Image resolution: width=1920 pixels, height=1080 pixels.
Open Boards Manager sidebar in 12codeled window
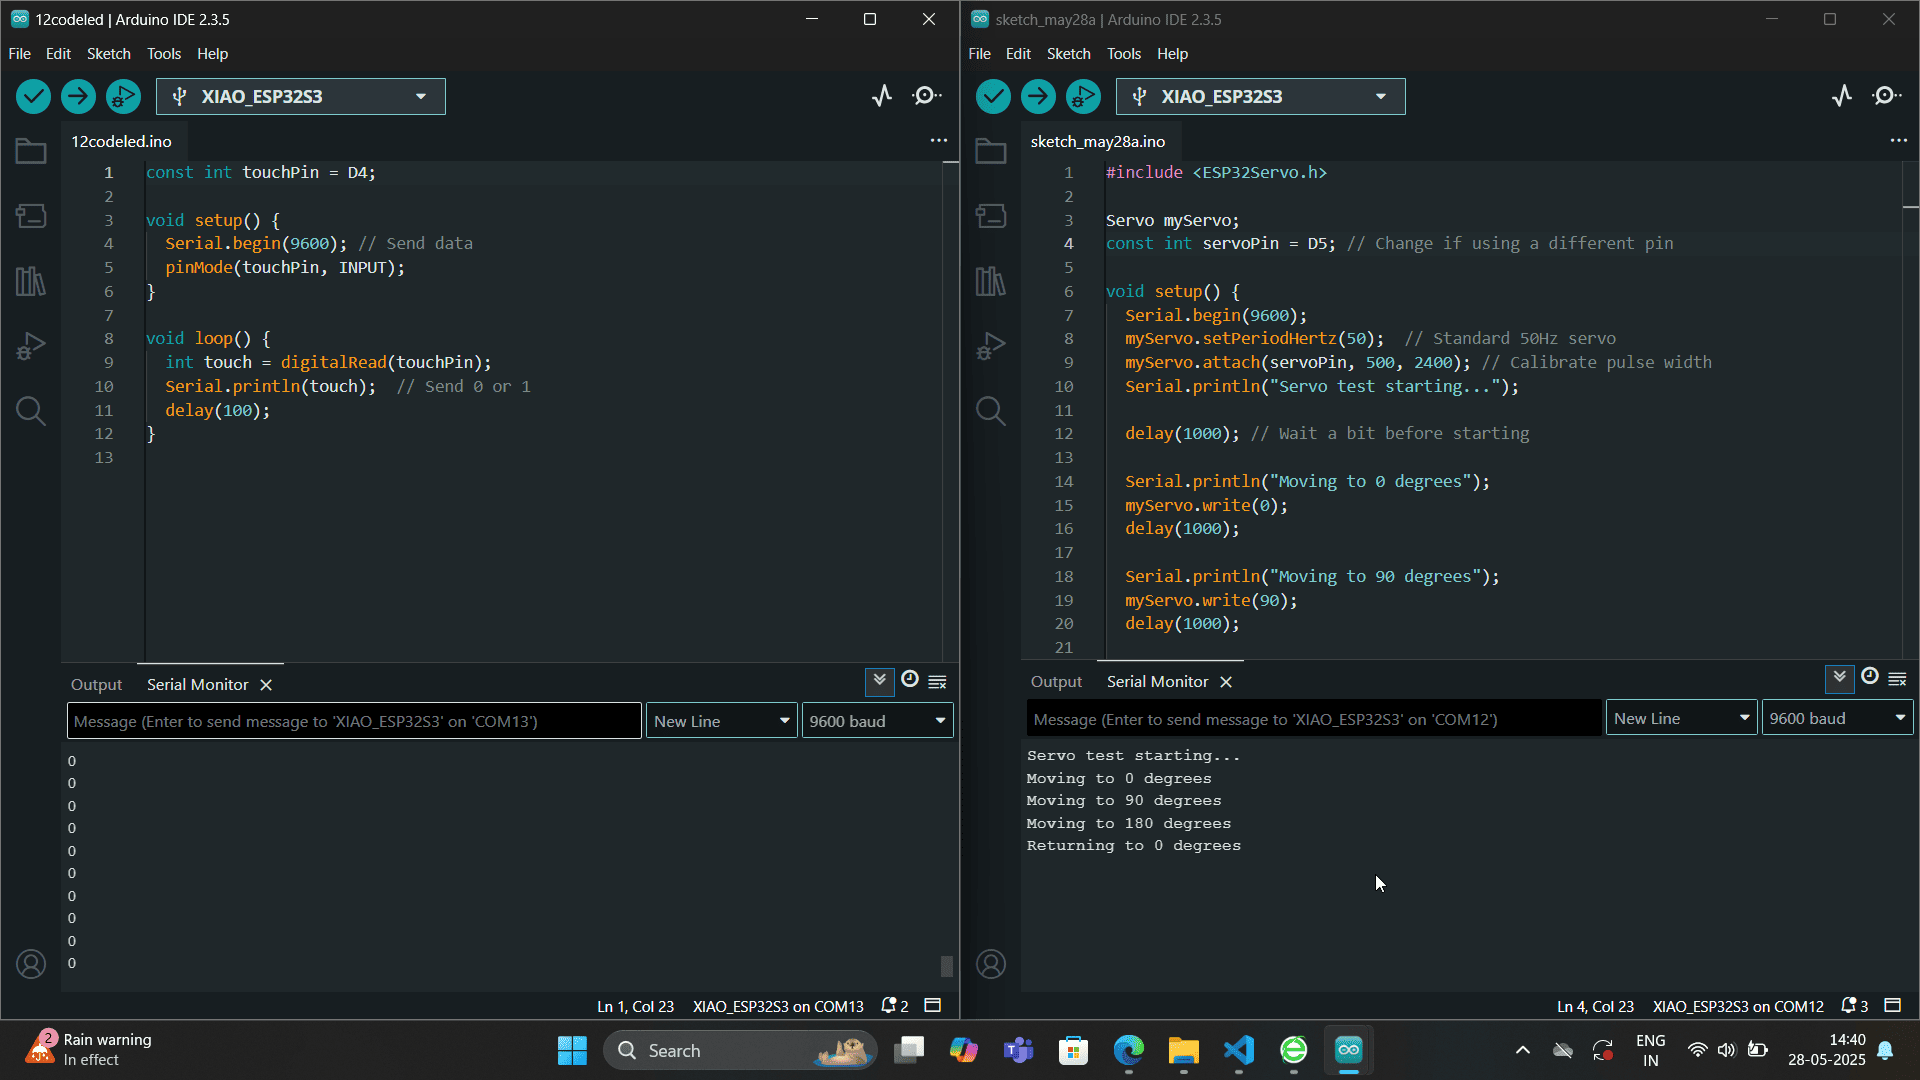click(x=31, y=216)
